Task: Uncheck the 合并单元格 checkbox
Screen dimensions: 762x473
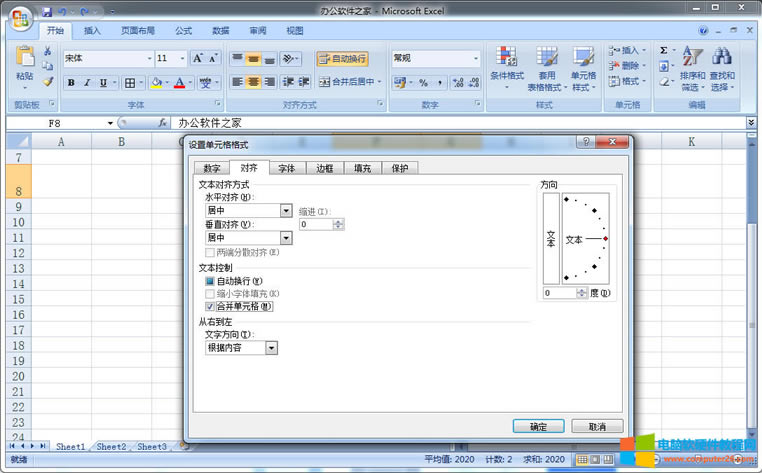Action: coord(210,306)
